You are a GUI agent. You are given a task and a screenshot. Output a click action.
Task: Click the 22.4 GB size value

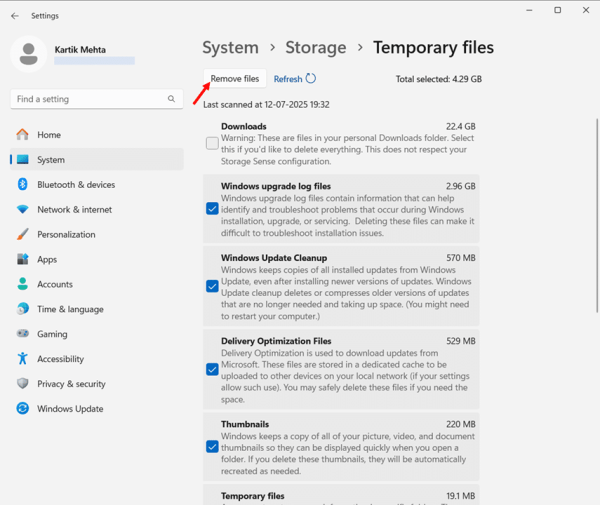coord(461,126)
